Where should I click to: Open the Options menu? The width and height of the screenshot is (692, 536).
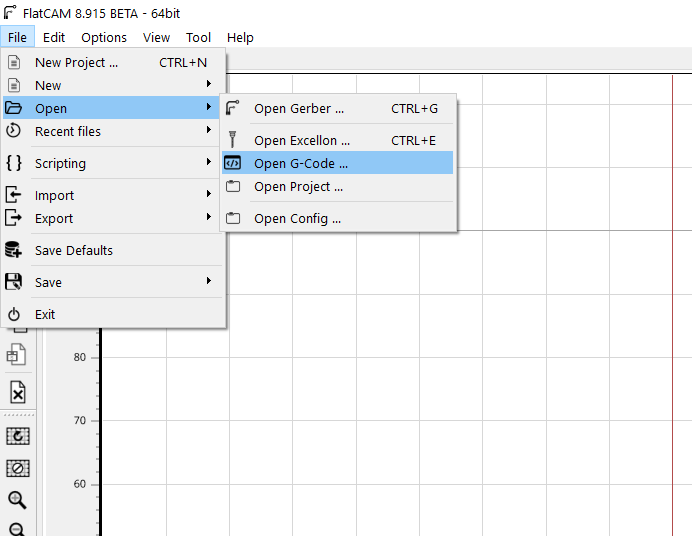pos(104,37)
